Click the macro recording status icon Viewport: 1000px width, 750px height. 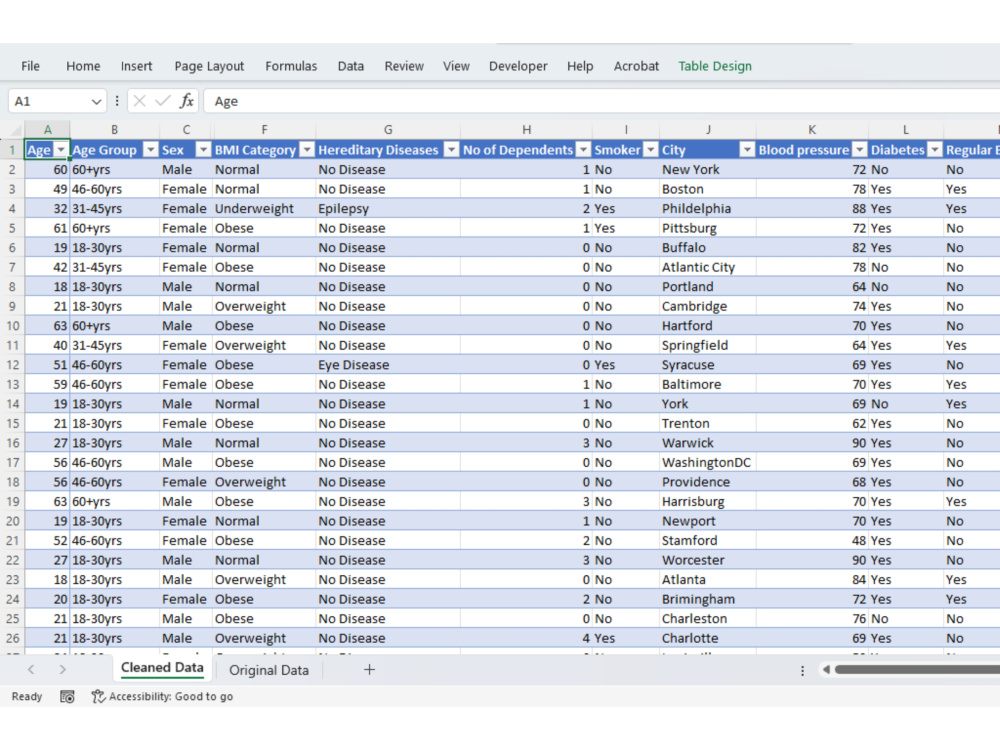(67, 696)
